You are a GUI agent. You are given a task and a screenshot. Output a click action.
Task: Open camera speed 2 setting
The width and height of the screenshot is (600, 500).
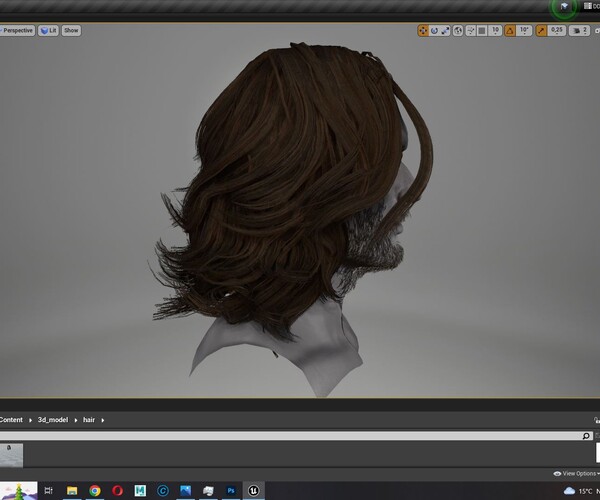tap(579, 31)
